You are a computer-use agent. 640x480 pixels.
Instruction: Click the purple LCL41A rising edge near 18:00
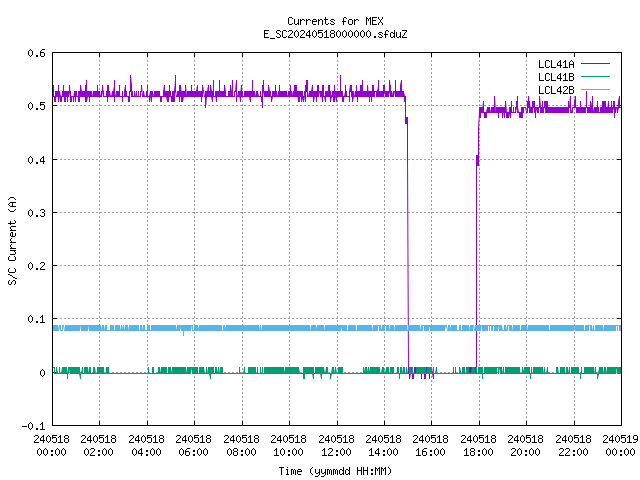[477, 245]
